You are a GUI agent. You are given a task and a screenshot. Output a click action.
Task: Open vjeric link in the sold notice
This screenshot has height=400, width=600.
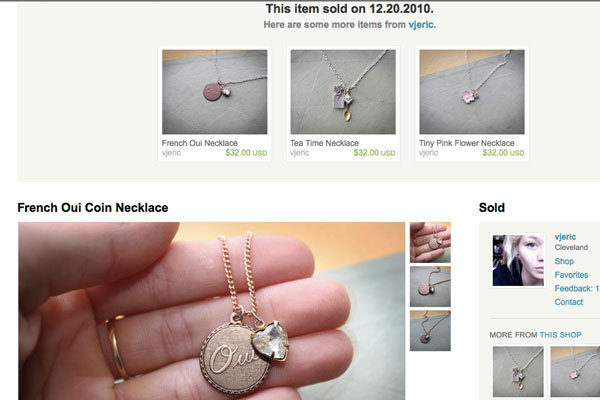click(421, 24)
